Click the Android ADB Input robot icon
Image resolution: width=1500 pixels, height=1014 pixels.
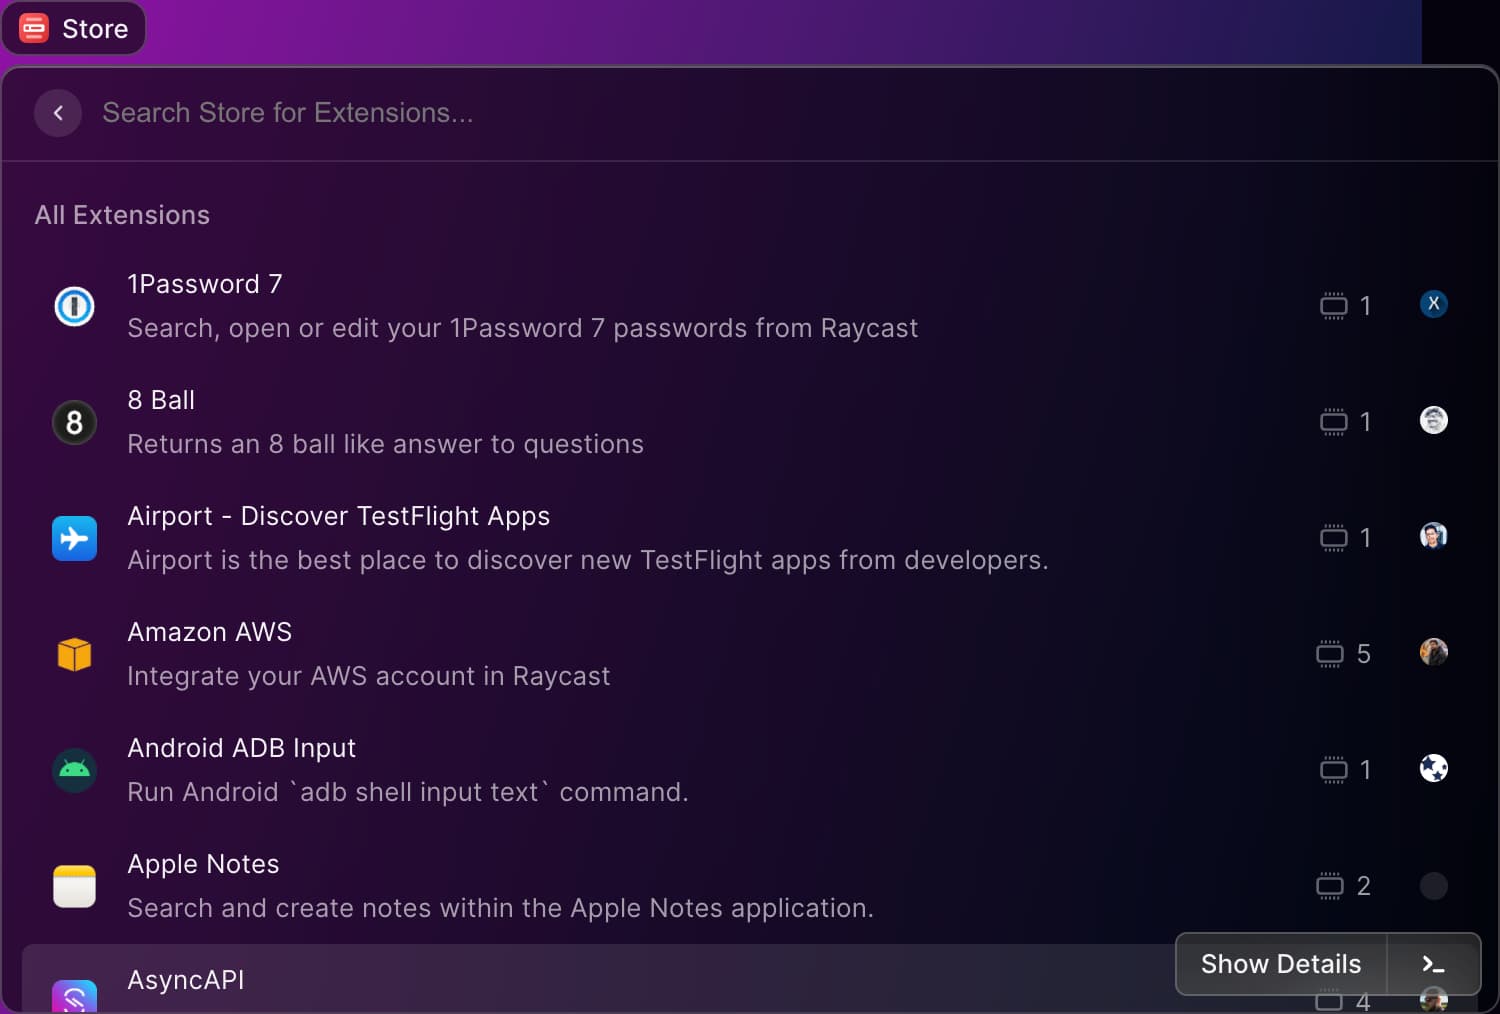point(74,770)
